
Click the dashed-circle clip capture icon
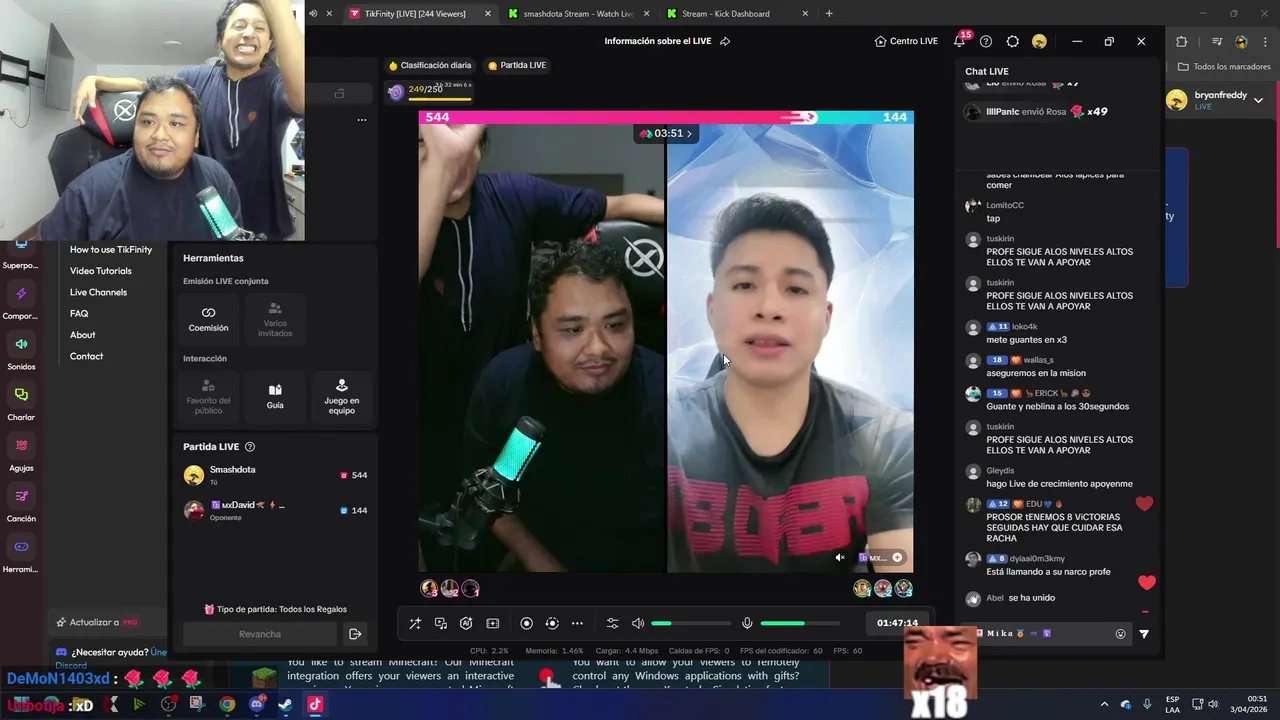tap(552, 623)
